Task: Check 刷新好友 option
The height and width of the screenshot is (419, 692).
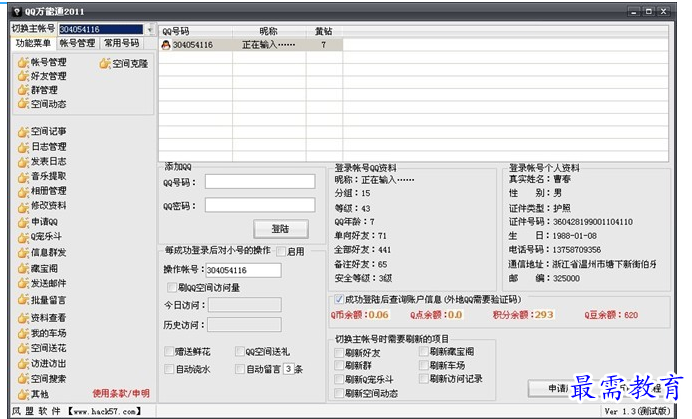Action: 338,353
